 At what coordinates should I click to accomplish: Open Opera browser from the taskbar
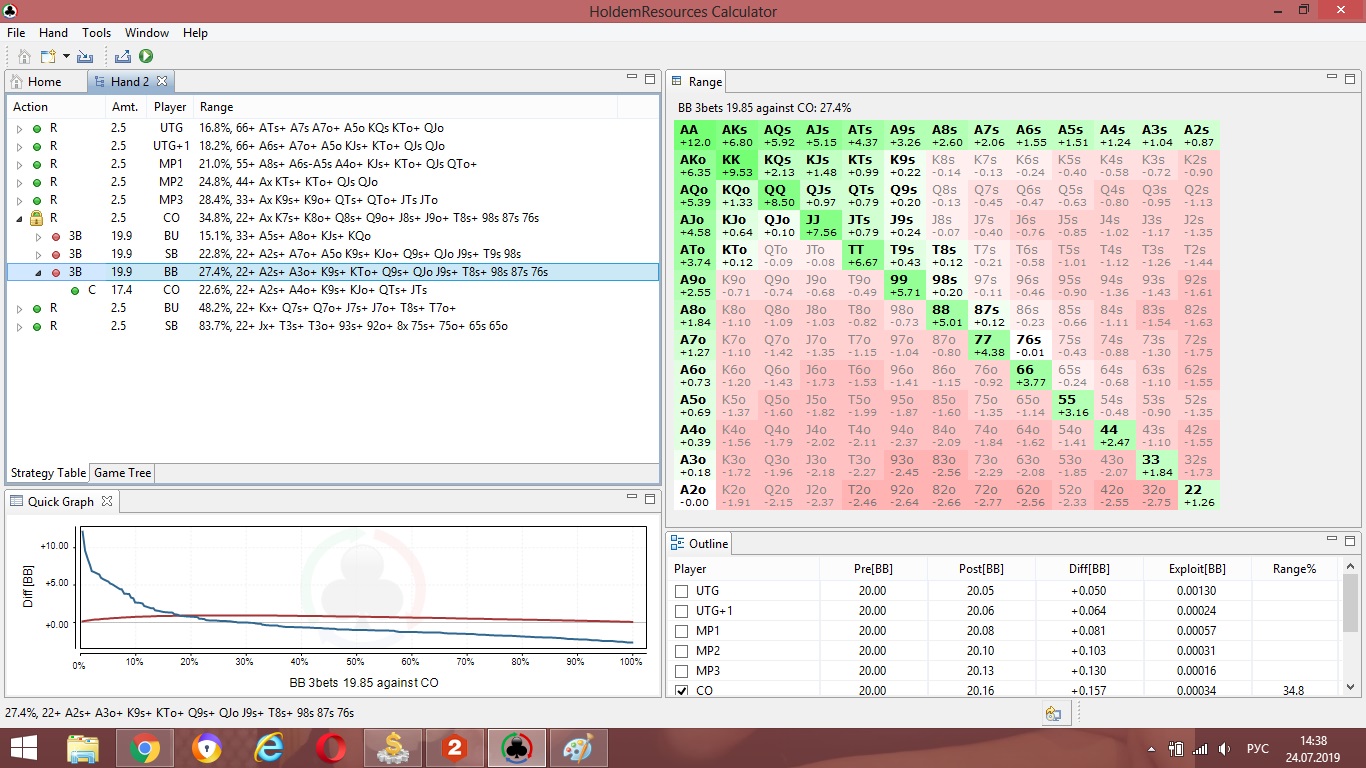pyautogui.click(x=331, y=748)
